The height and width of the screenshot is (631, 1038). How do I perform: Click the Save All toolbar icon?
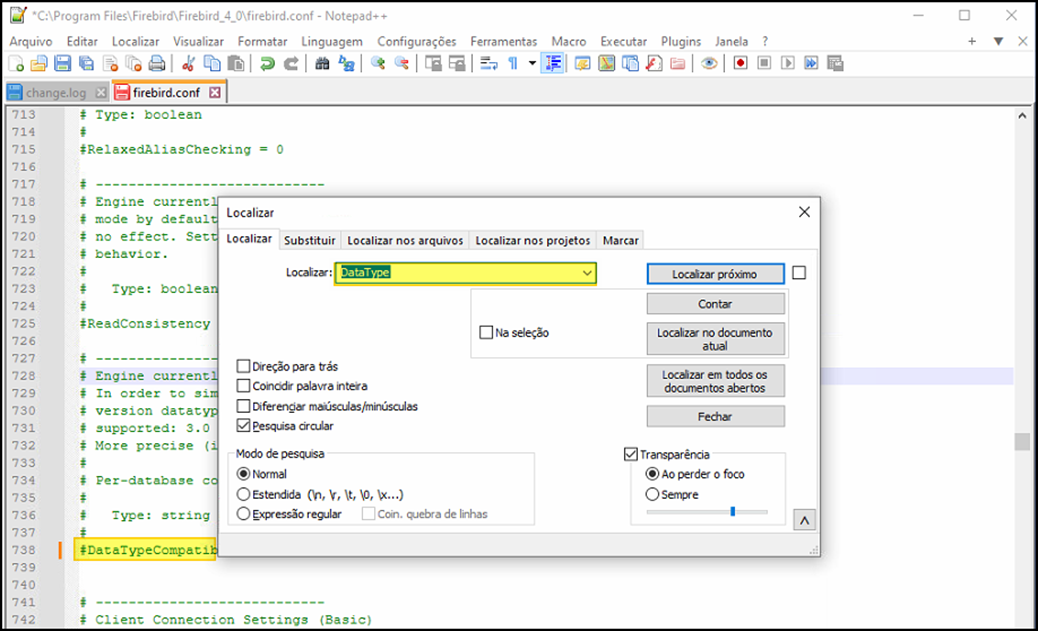[86, 64]
